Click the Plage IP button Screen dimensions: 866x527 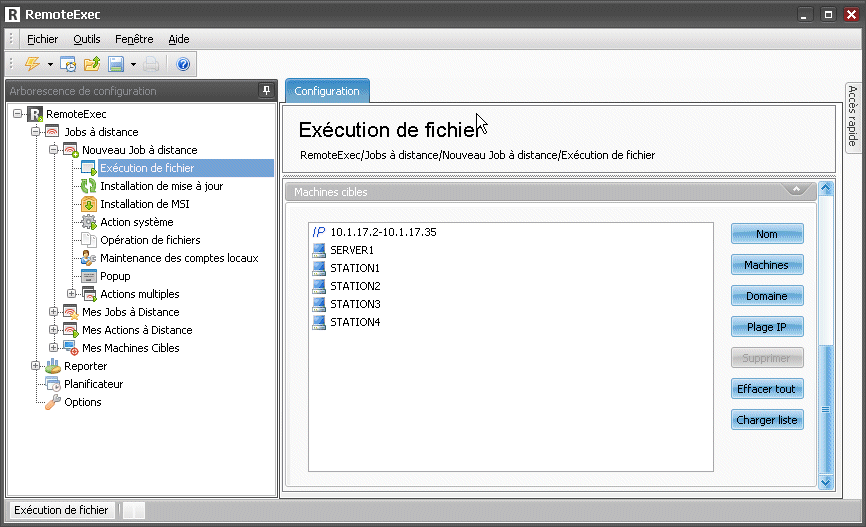[767, 326]
